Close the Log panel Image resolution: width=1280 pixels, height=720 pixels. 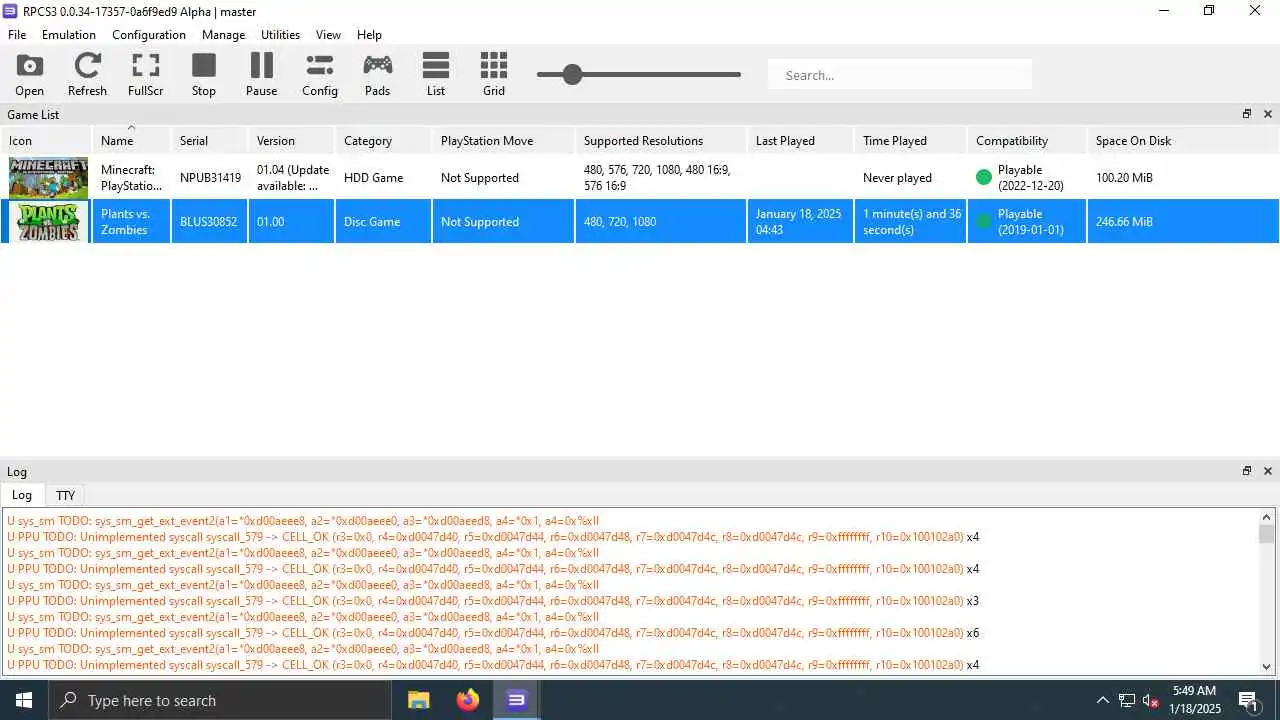coord(1268,471)
